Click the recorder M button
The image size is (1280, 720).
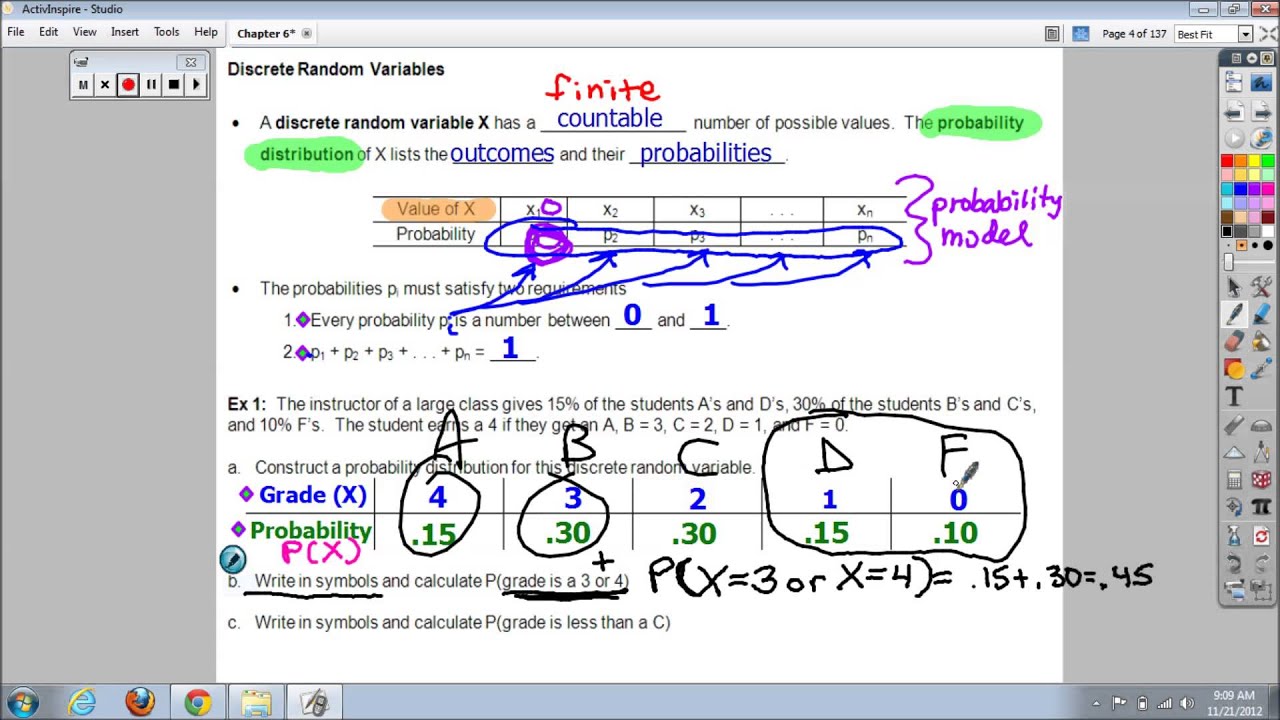83,85
